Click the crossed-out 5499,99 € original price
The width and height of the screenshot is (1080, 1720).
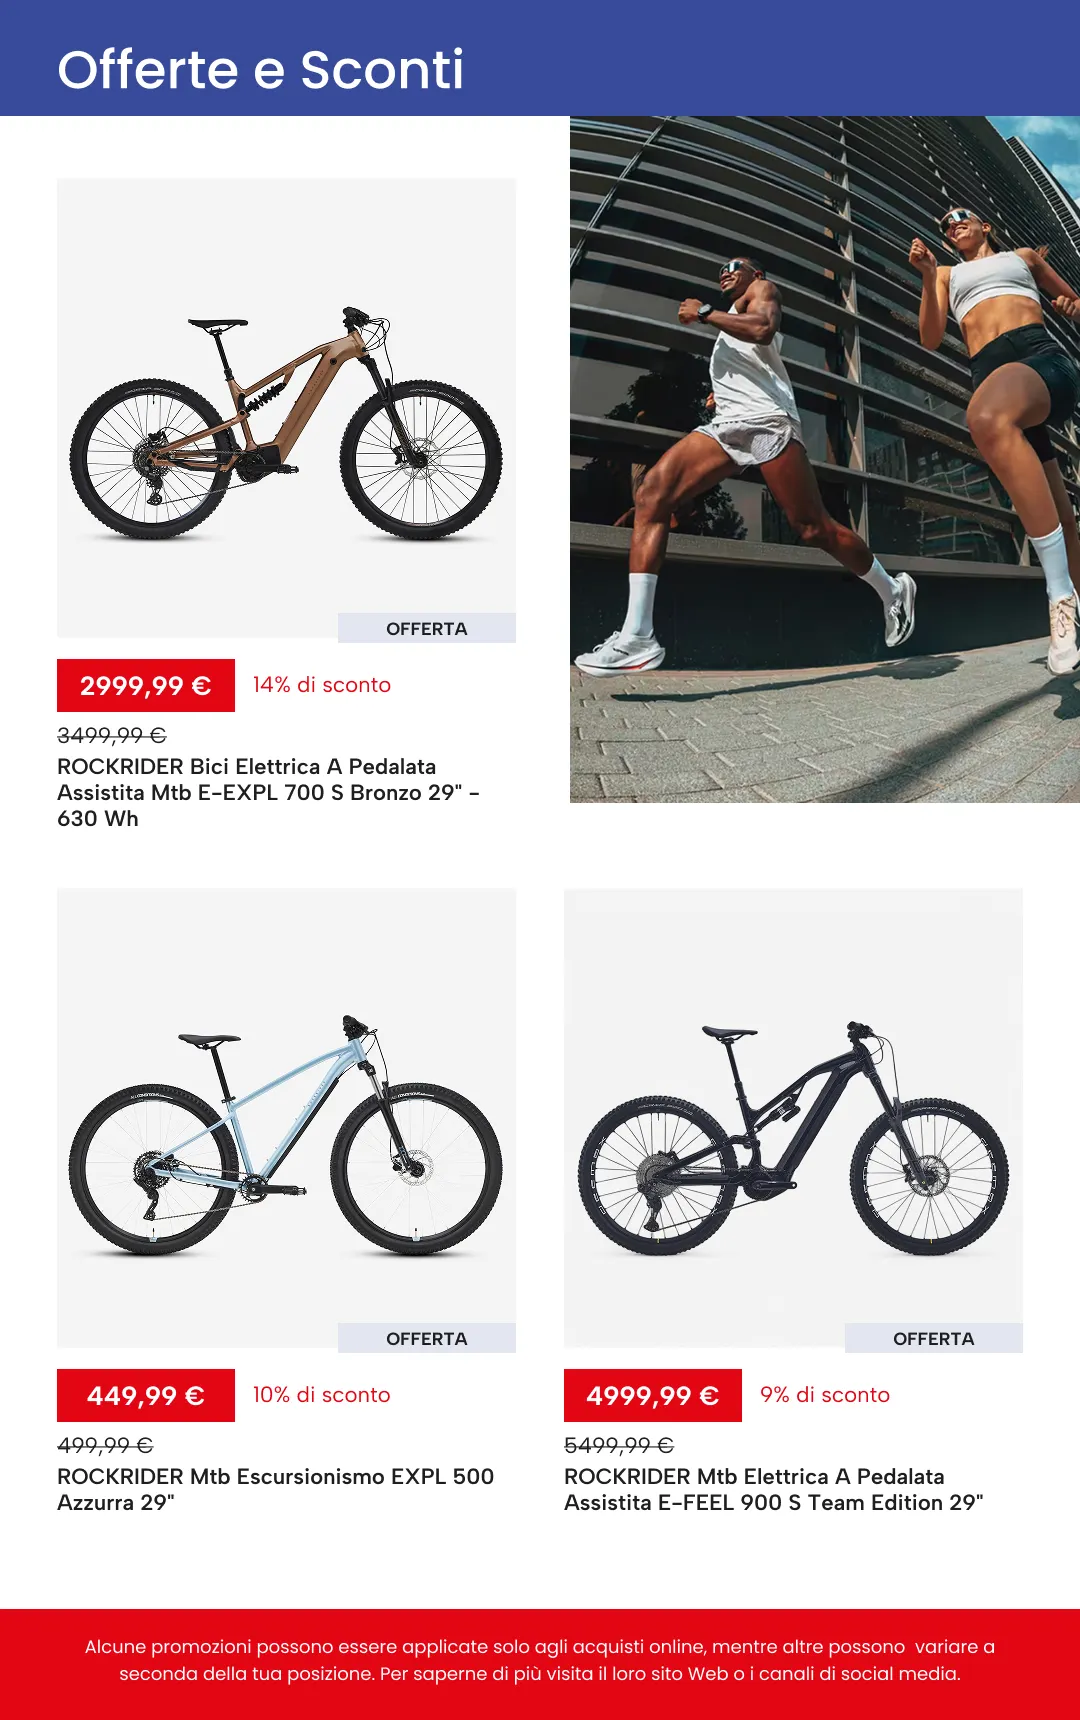point(619,1445)
